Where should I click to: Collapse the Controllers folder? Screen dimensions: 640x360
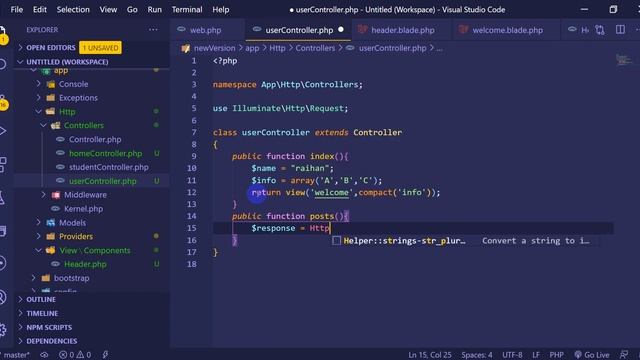point(84,125)
